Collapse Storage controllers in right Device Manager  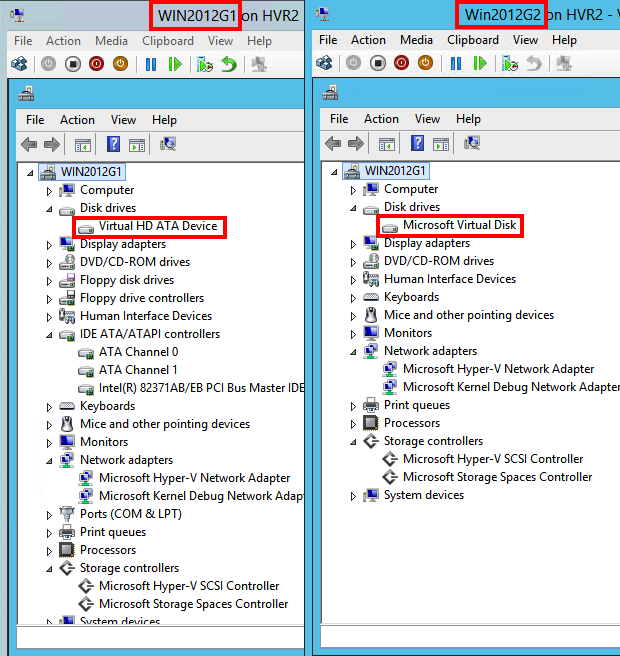tap(354, 442)
